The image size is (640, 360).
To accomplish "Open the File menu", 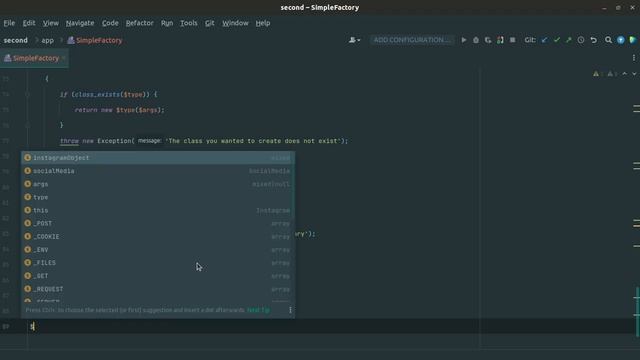I will tap(9, 23).
